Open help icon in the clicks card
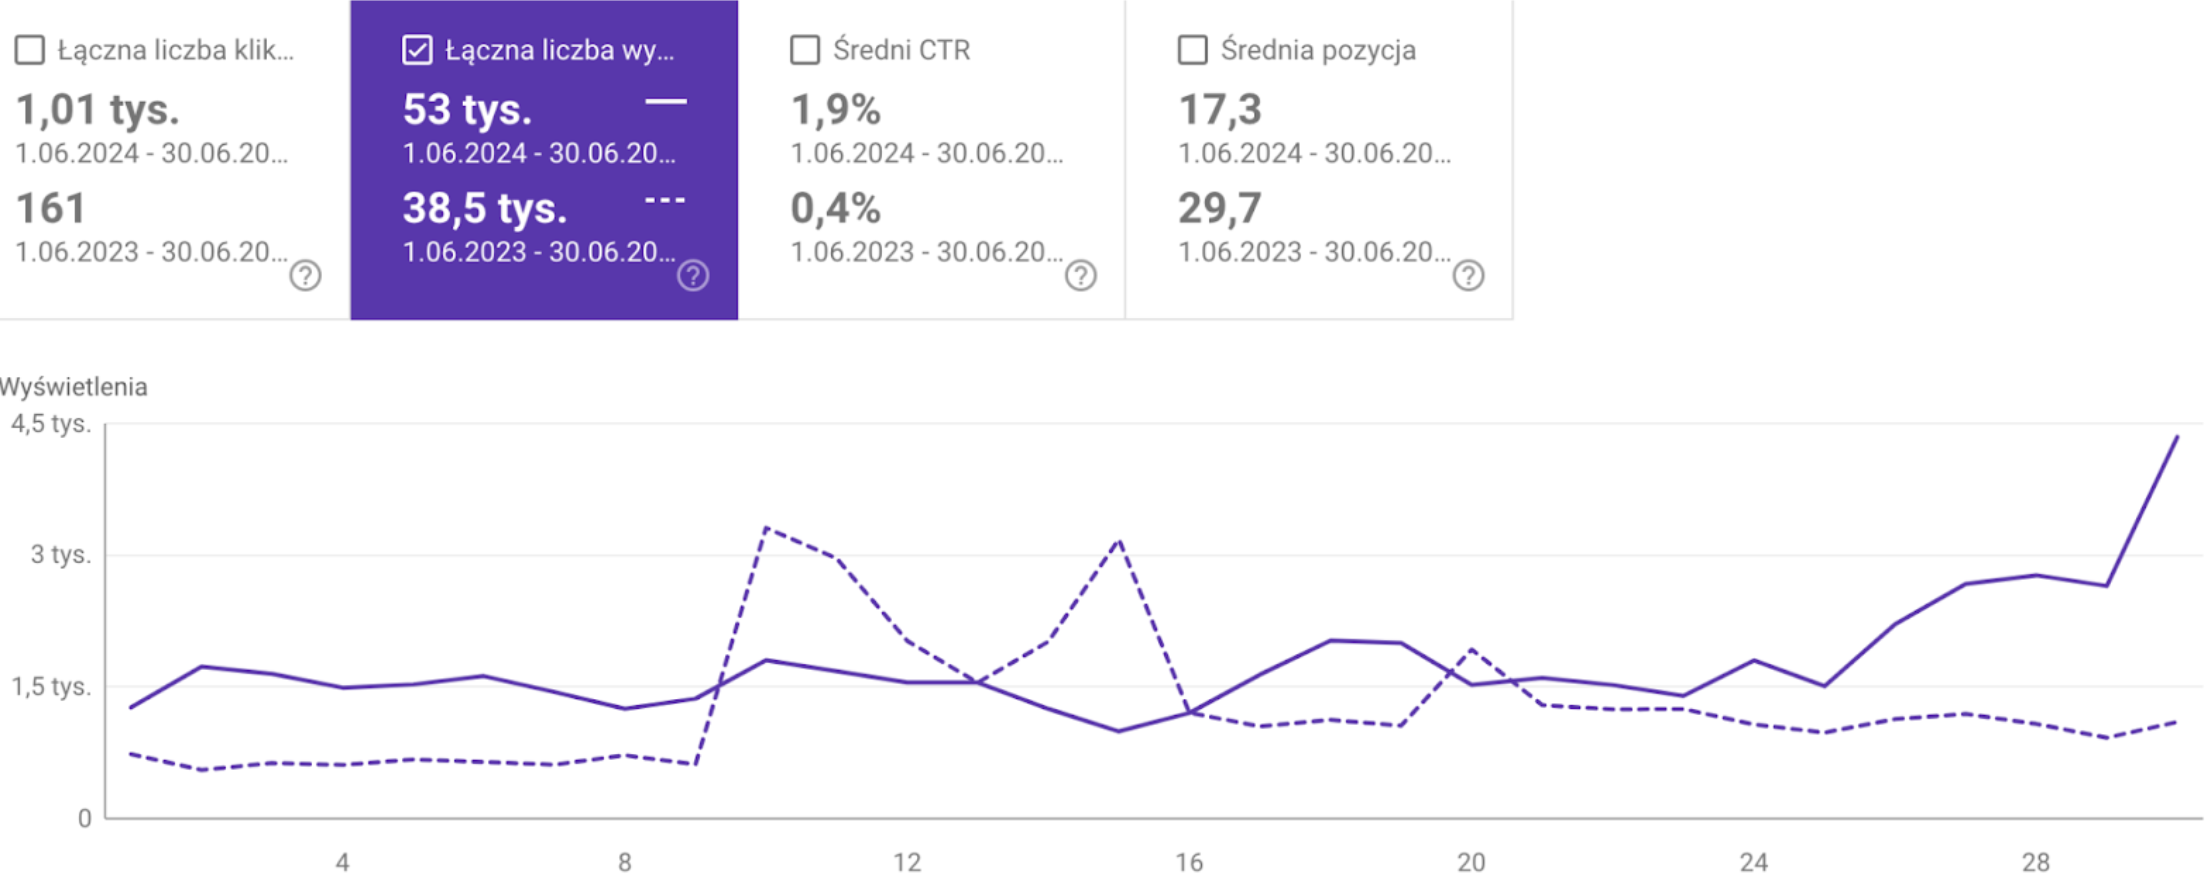The image size is (2210, 880). [305, 275]
